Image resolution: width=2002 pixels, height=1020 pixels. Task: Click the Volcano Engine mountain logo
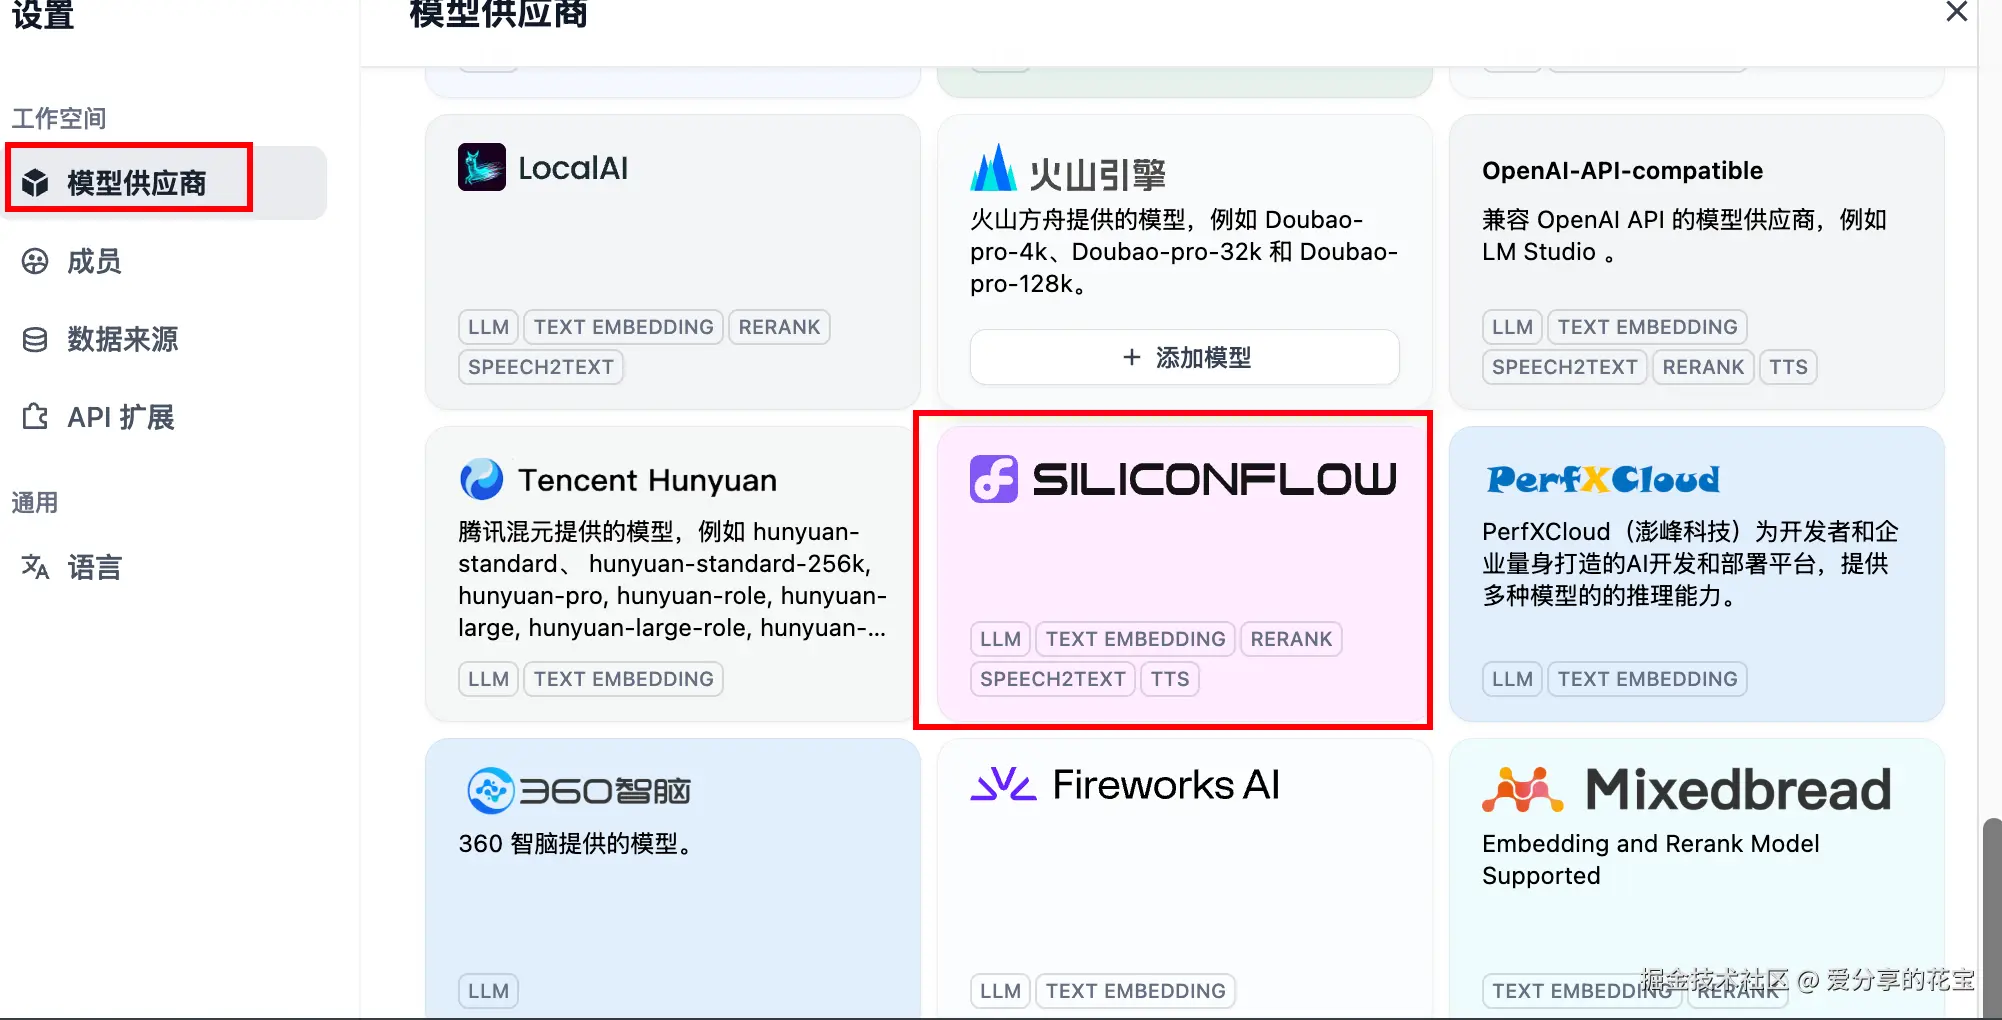(994, 167)
